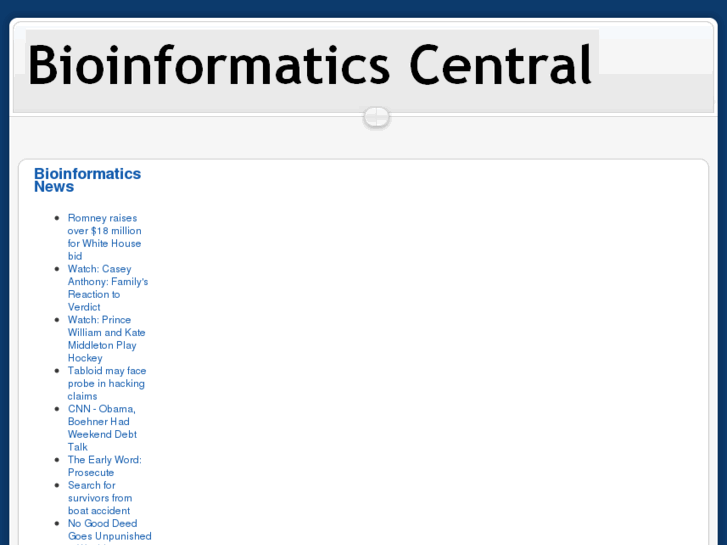Image resolution: width=727 pixels, height=545 pixels.
Task: Open Romney raises over $18 million article
Action: pyautogui.click(x=104, y=237)
